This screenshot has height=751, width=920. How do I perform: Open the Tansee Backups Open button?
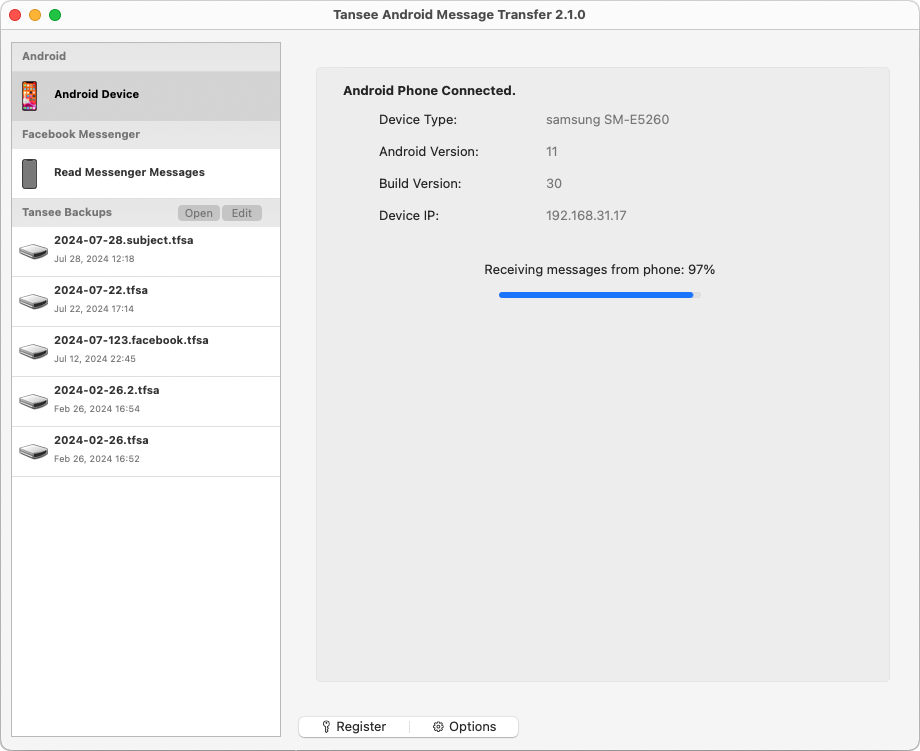point(199,213)
